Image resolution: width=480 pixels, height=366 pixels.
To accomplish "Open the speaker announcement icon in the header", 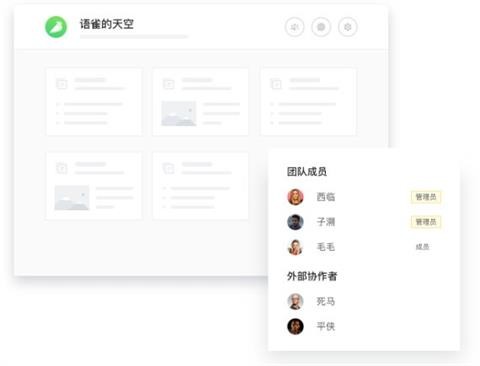I will (x=294, y=27).
